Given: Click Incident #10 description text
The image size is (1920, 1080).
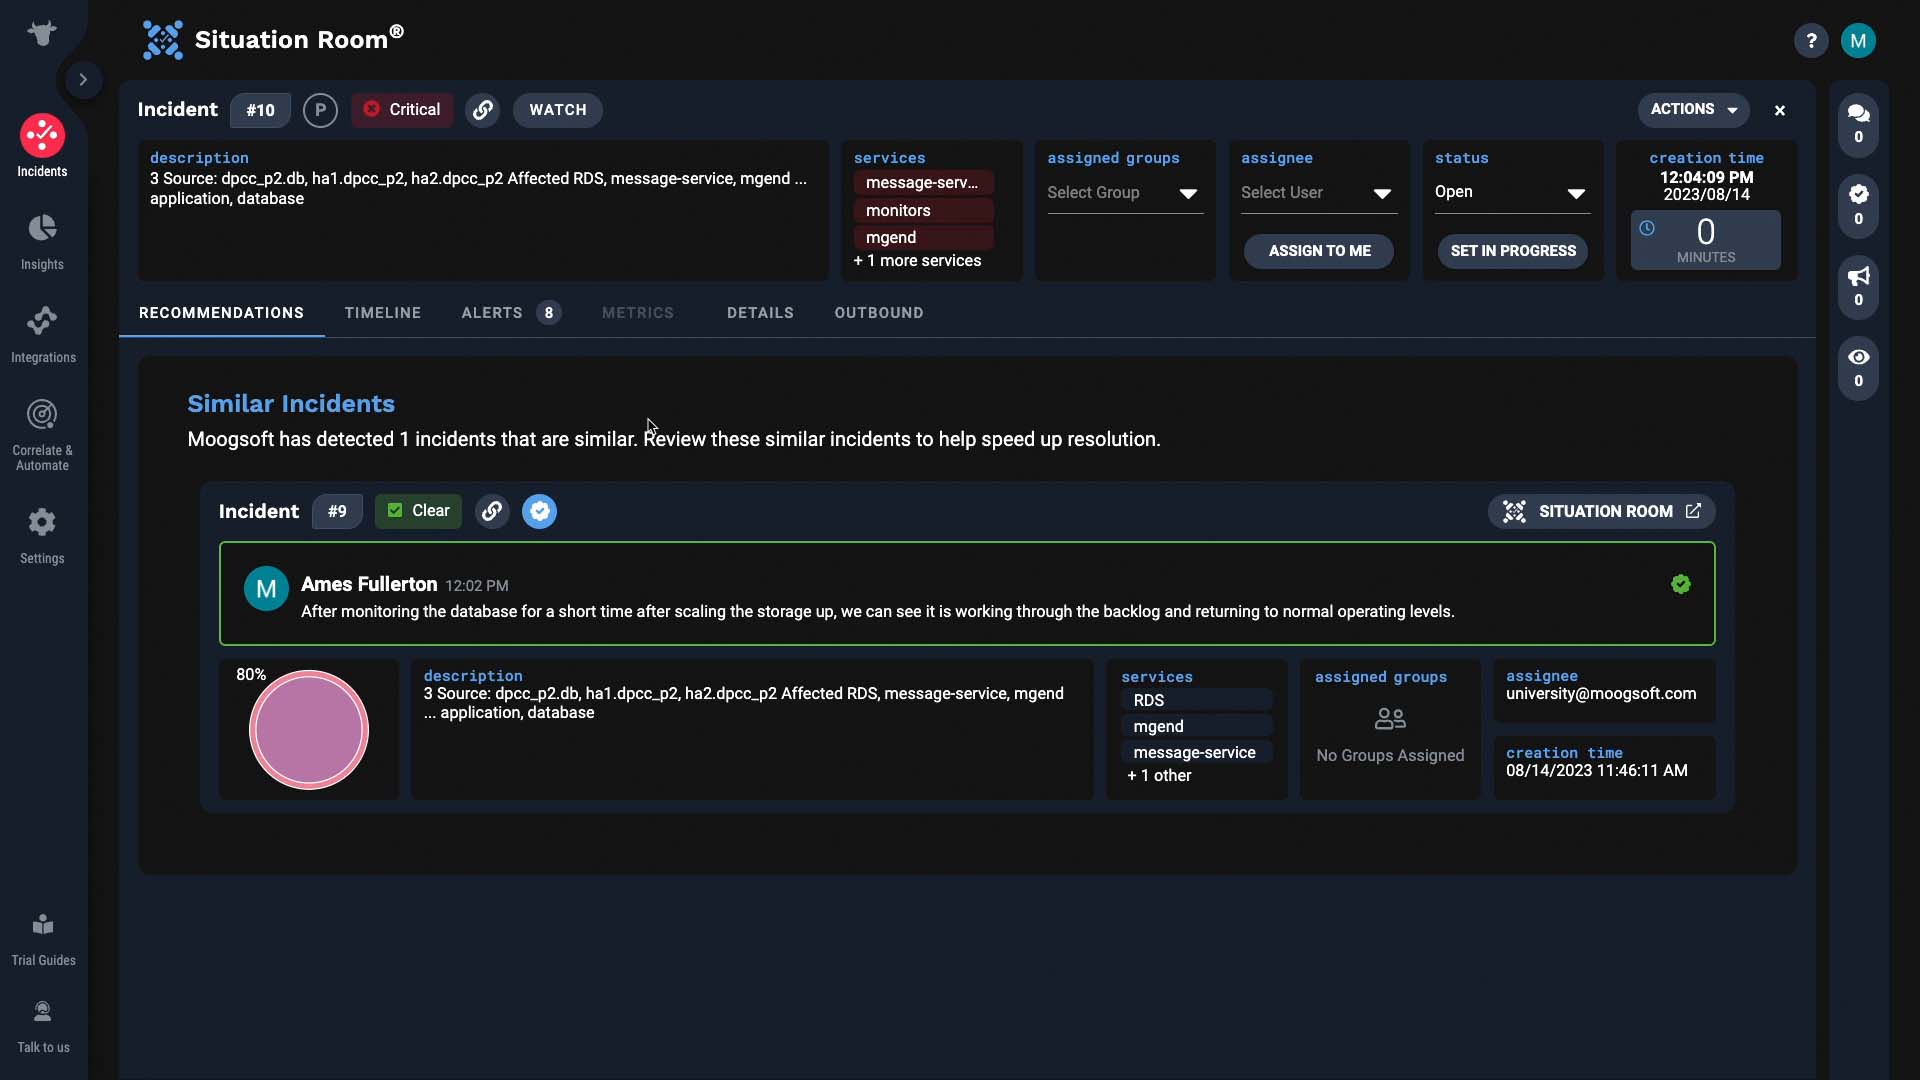Looking at the screenshot, I should click(x=478, y=188).
